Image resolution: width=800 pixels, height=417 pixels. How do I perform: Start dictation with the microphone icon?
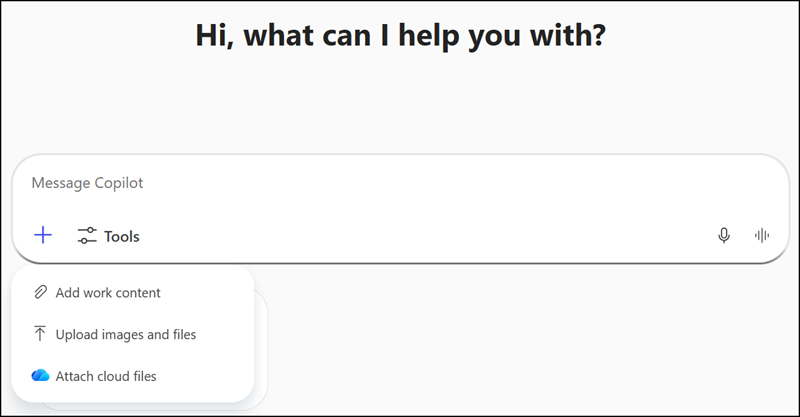point(724,236)
